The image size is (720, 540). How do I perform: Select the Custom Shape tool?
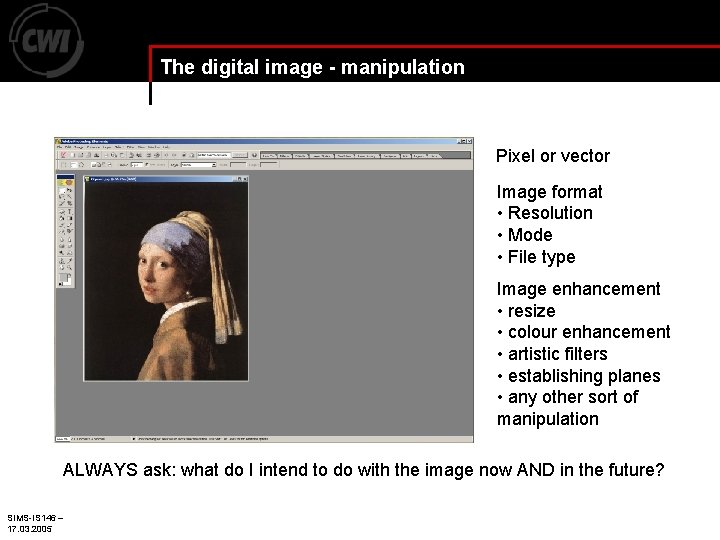62,212
